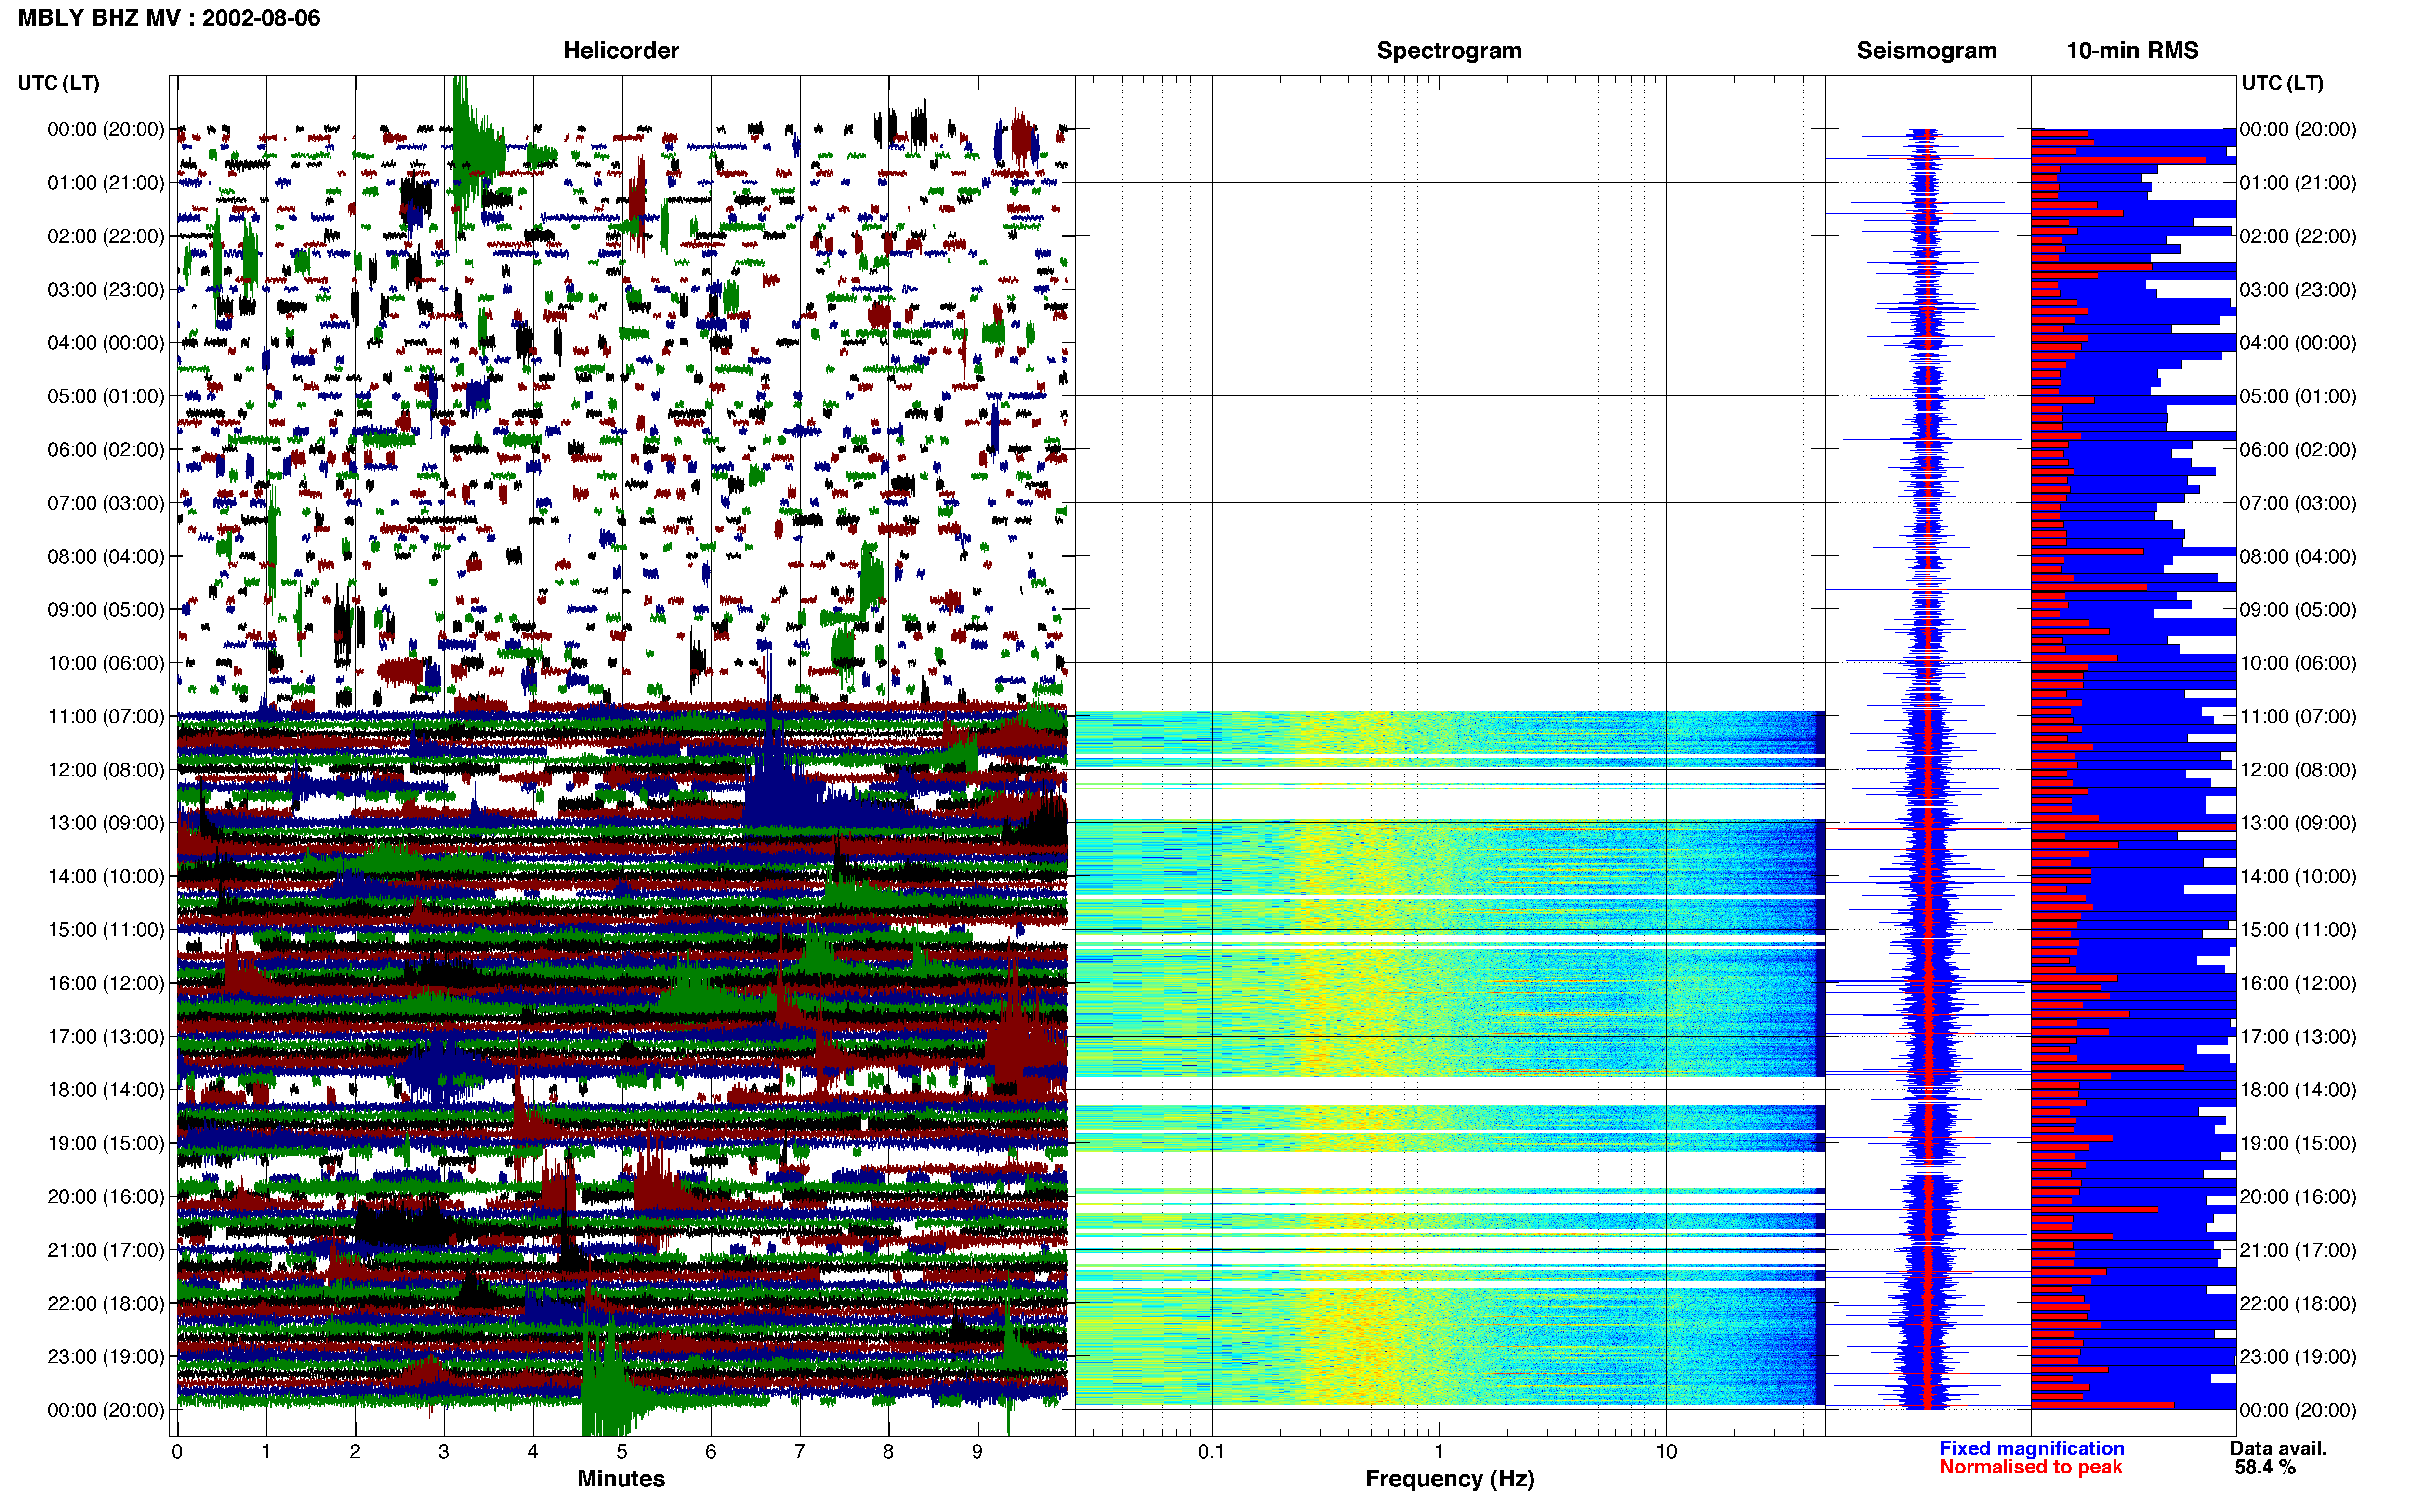This screenshot has height=1512, width=2418.
Task: Click the 'Minutes' x-axis label
Action: (621, 1479)
